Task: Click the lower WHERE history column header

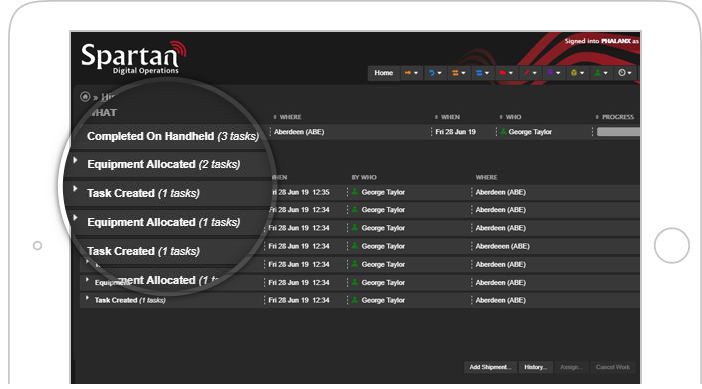Action: (x=487, y=177)
